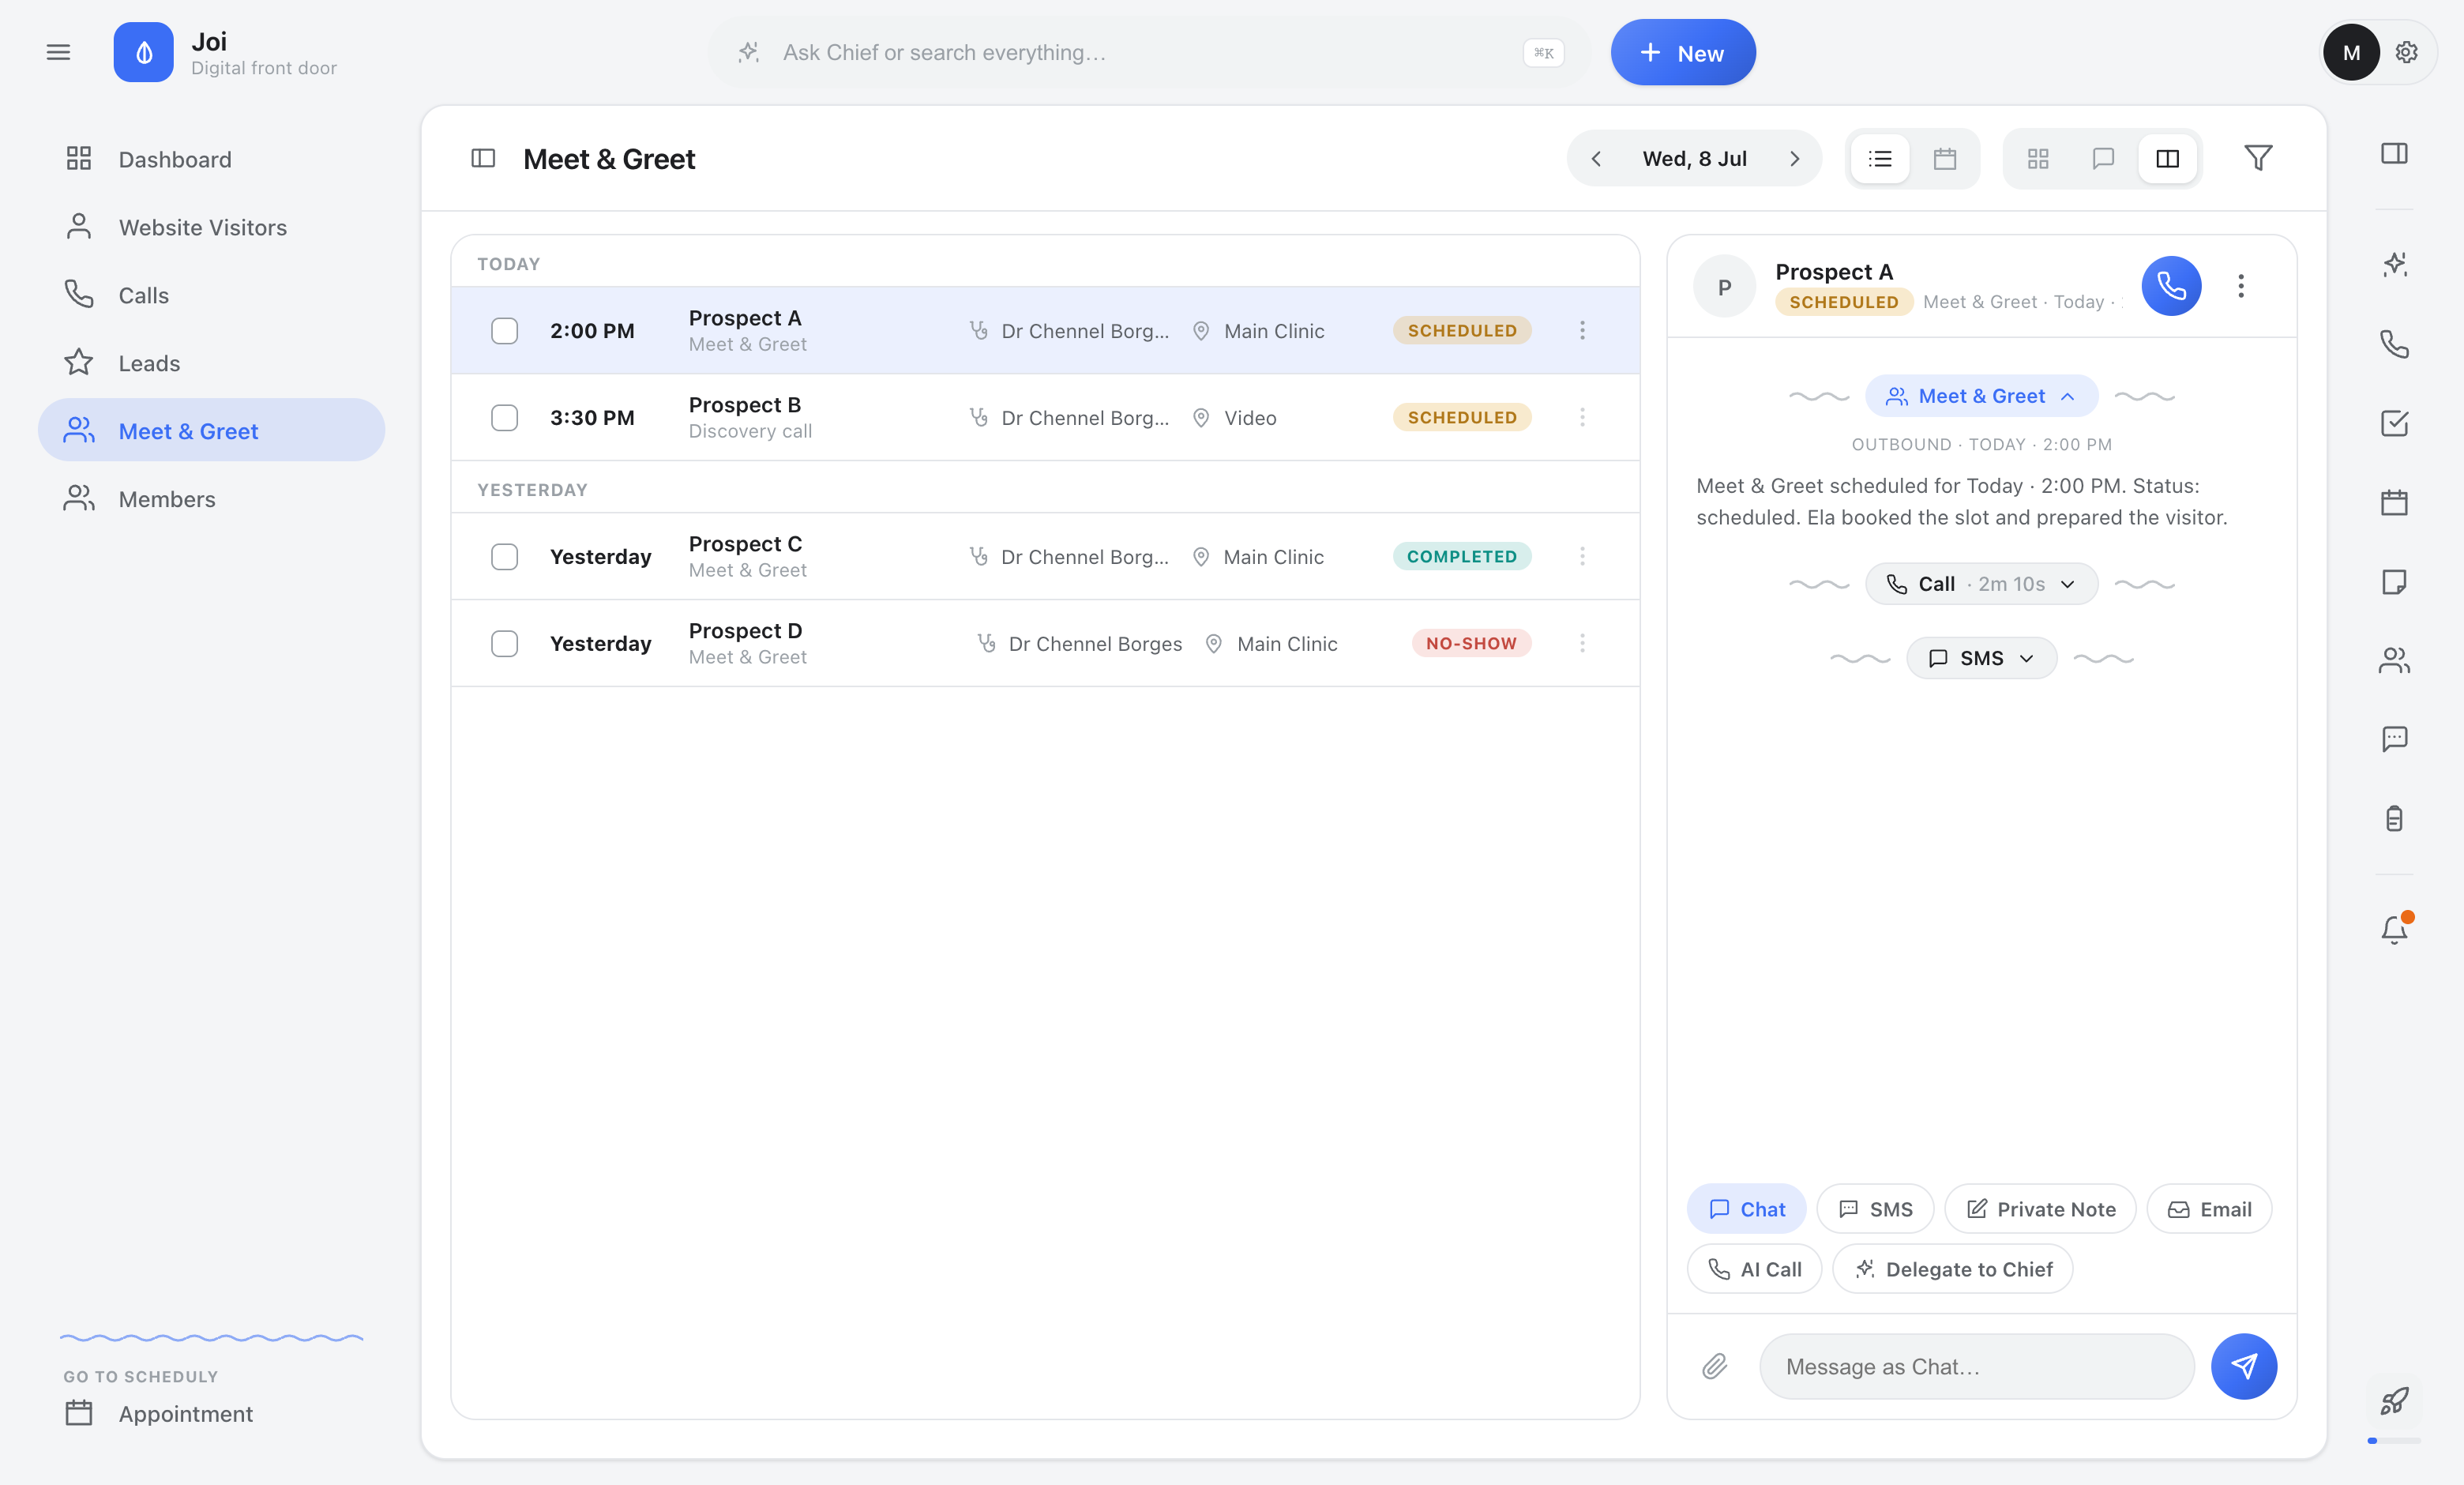This screenshot has width=2464, height=1485.
Task: Open tasks checkbox icon in right rail
Action: [x=2394, y=423]
